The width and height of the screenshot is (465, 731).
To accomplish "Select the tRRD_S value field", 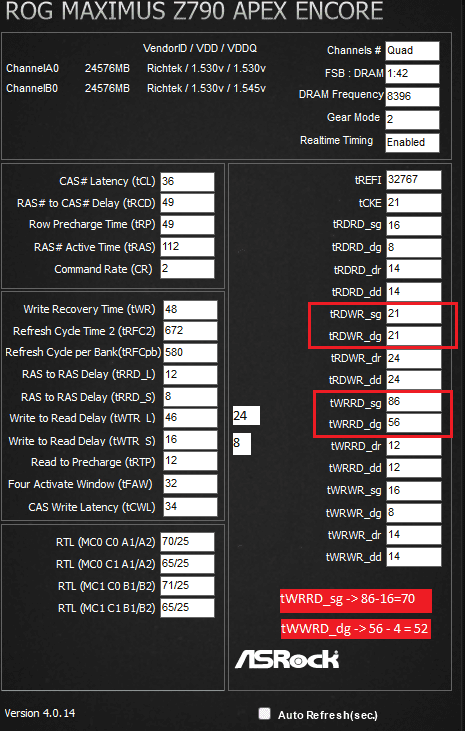I will pyautogui.click(x=190, y=397).
